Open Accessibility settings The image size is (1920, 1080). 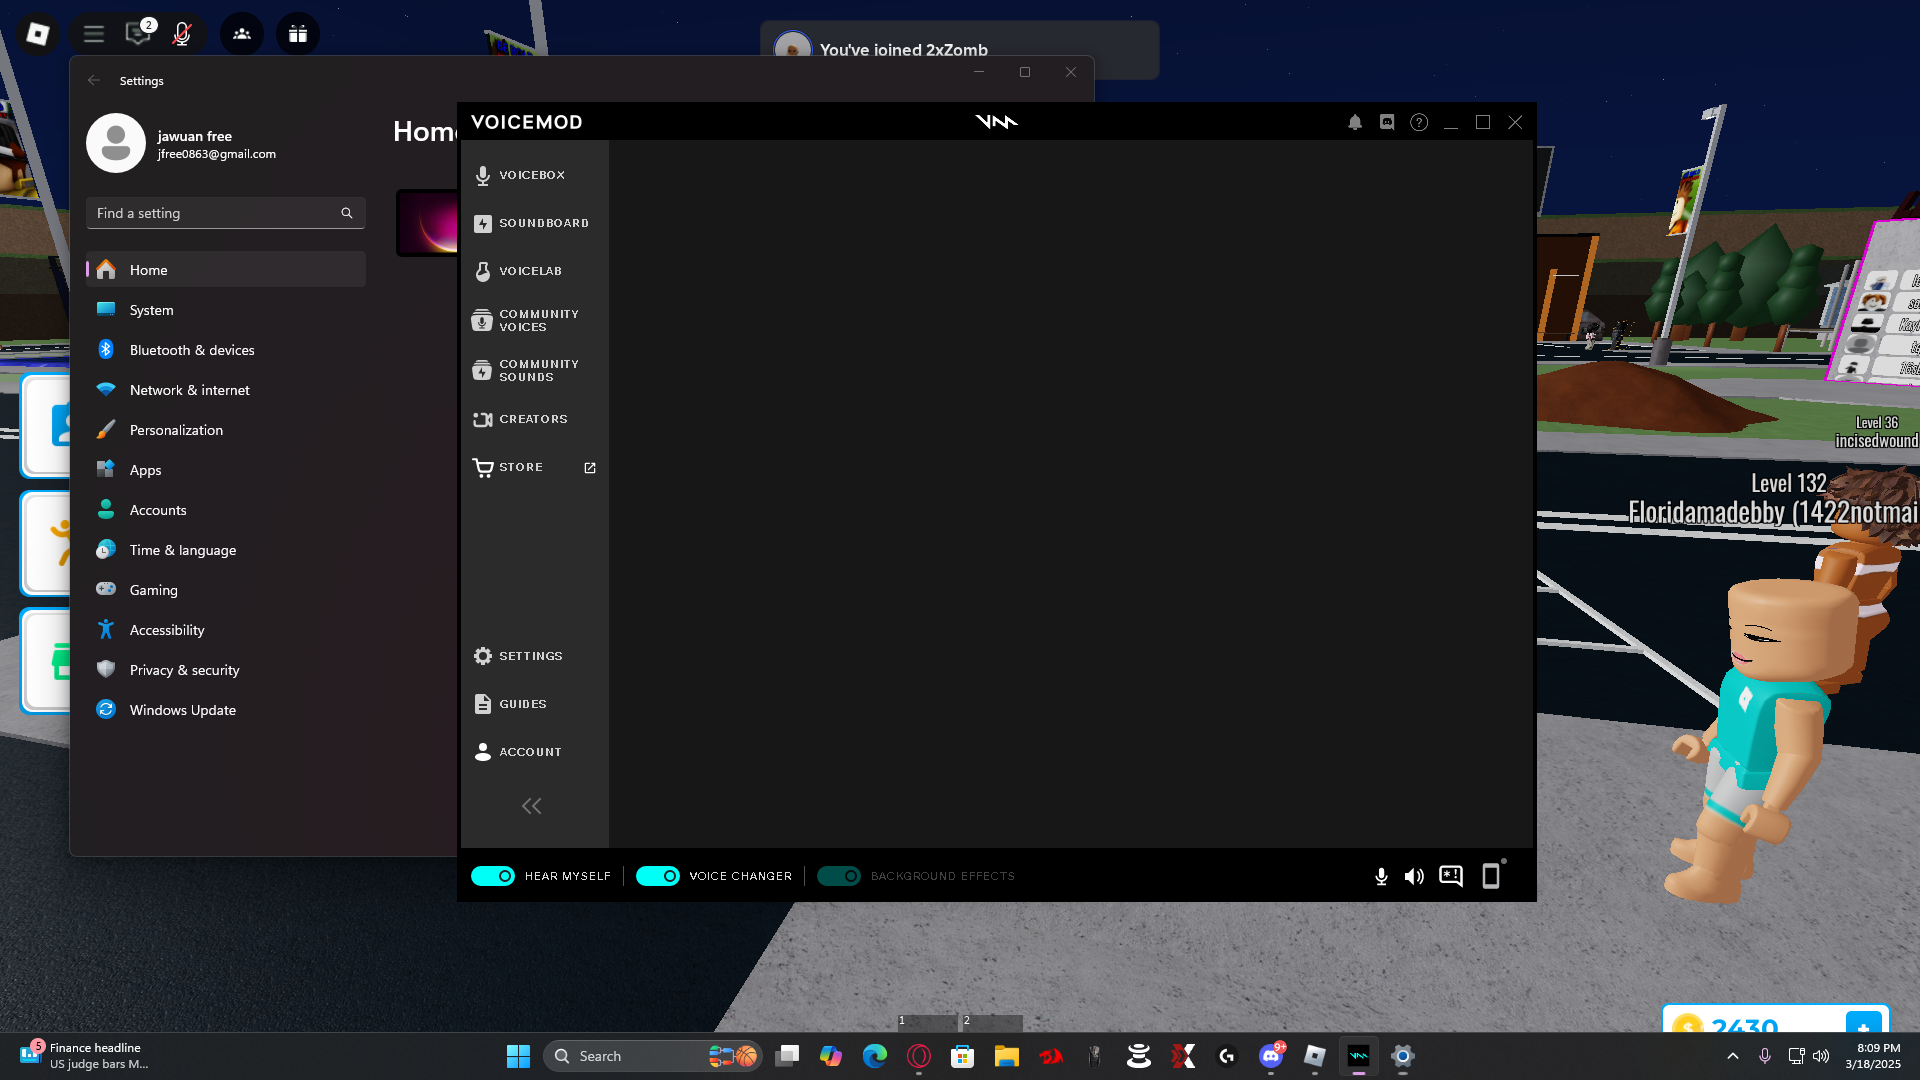226,630
